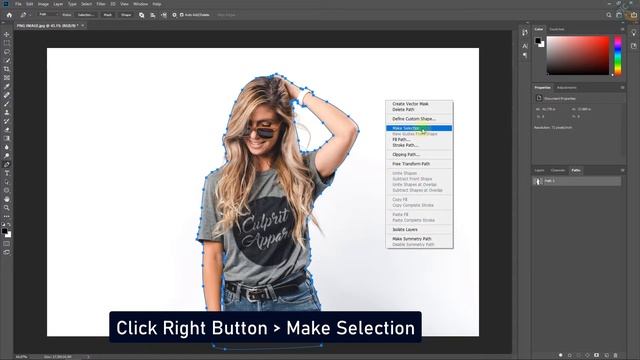Select the Hand tool

tap(7, 199)
